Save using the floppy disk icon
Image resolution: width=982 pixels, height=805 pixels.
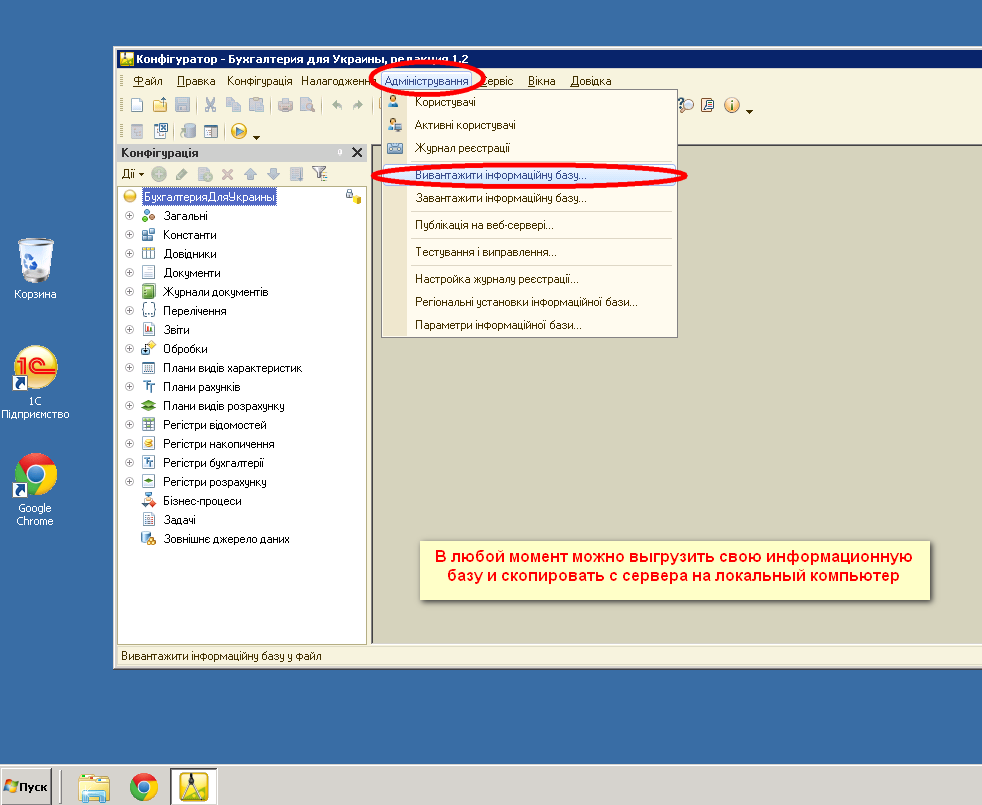[182, 105]
